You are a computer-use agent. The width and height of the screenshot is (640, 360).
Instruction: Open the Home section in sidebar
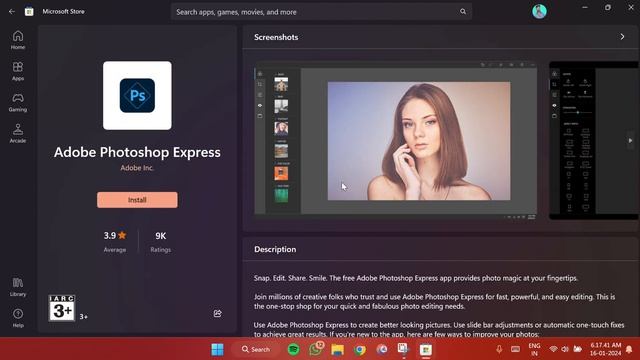pos(18,40)
